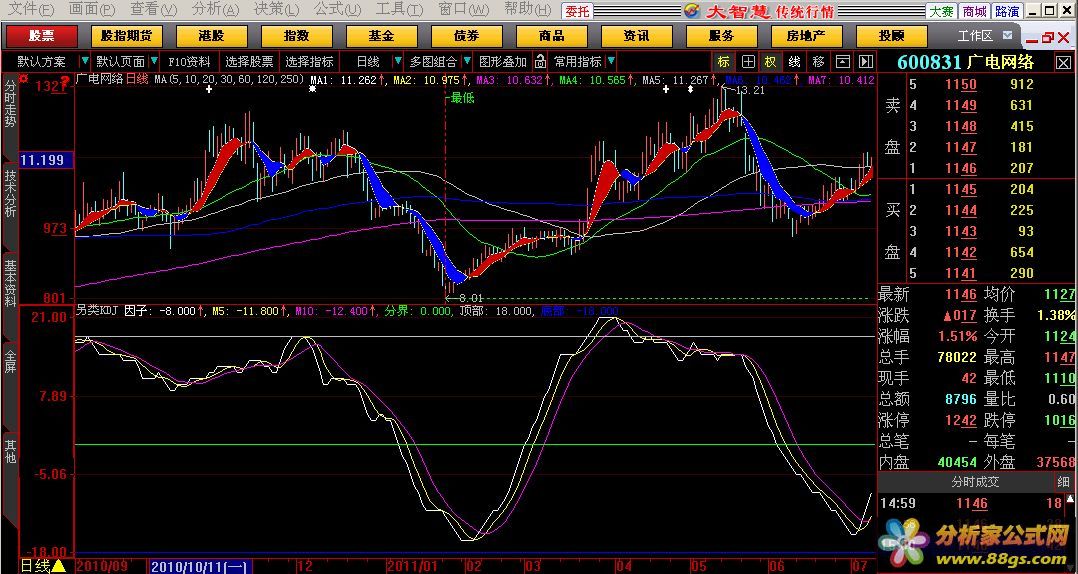Open the 工具(T) menu
1078x574 pixels.
tap(399, 10)
